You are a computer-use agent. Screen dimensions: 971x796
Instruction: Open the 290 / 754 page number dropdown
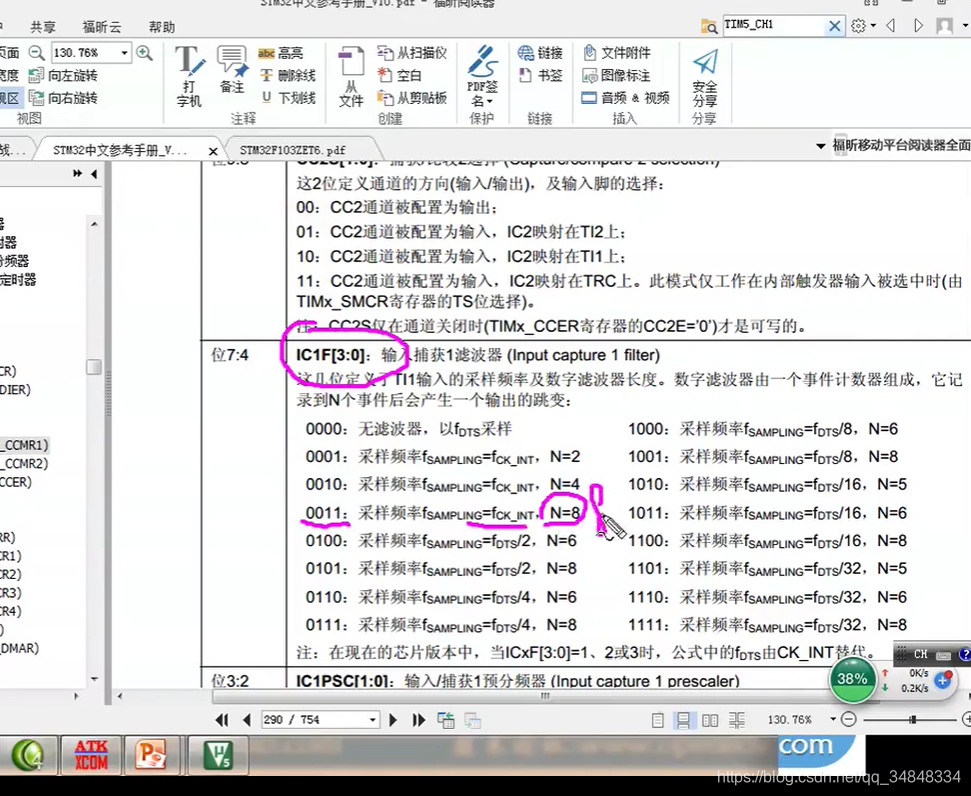[372, 720]
